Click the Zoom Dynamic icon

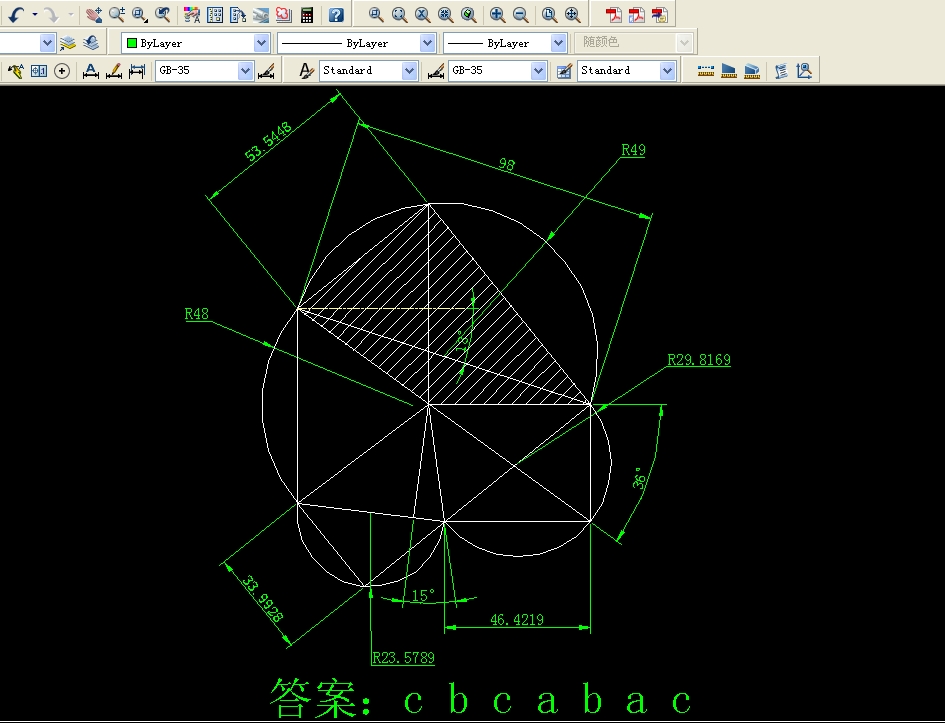(399, 14)
